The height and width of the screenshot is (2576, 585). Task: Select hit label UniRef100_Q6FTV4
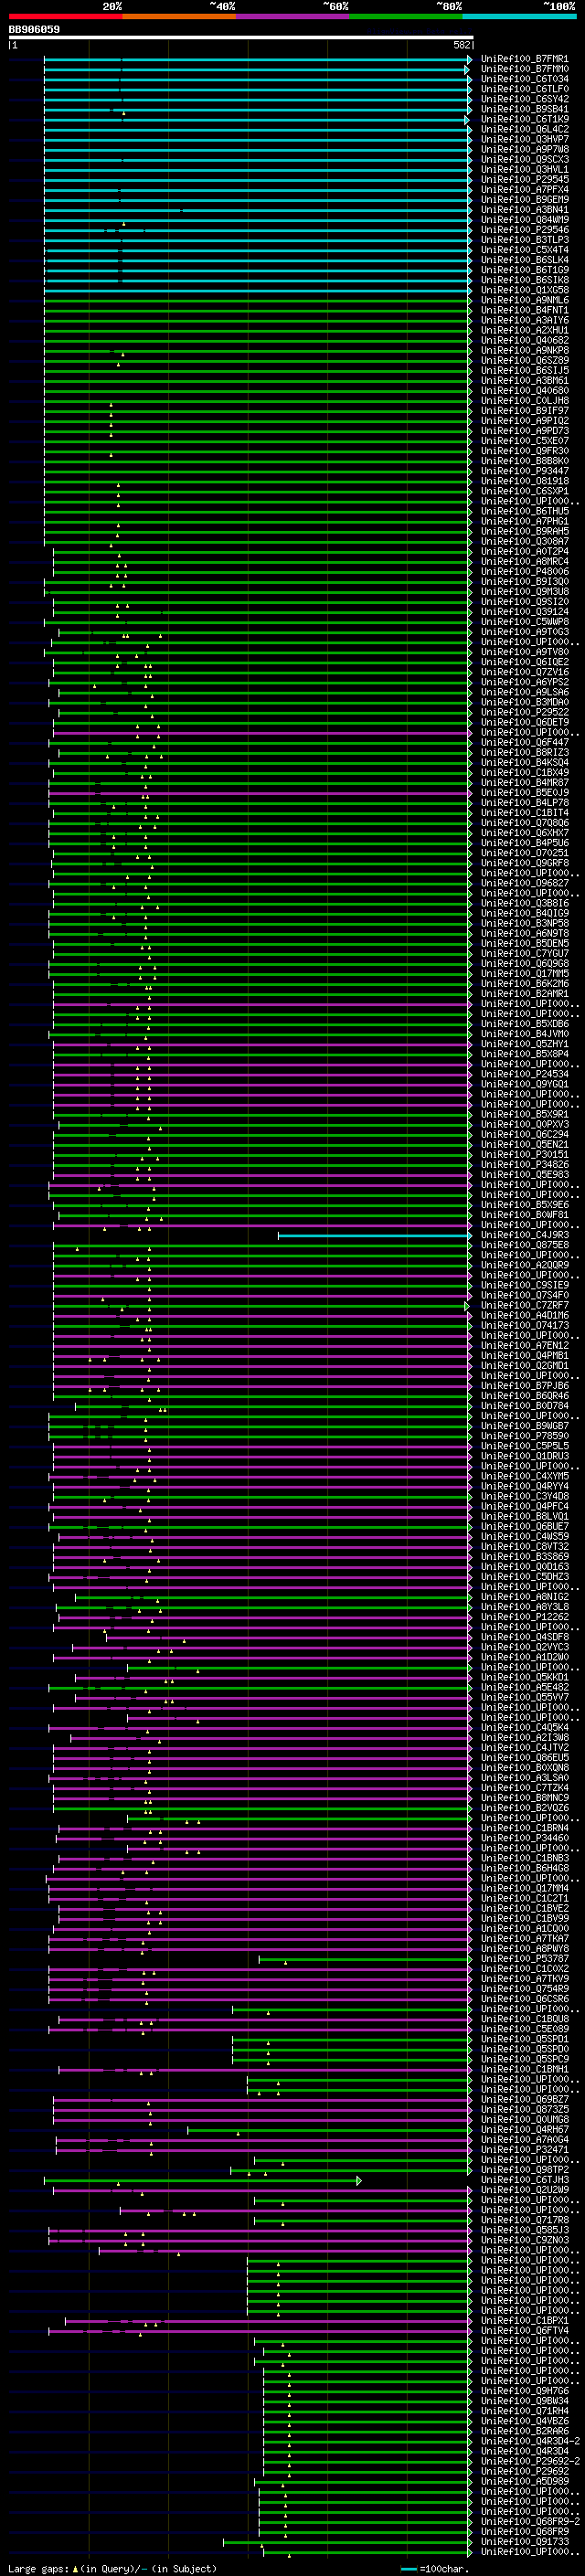(524, 2330)
